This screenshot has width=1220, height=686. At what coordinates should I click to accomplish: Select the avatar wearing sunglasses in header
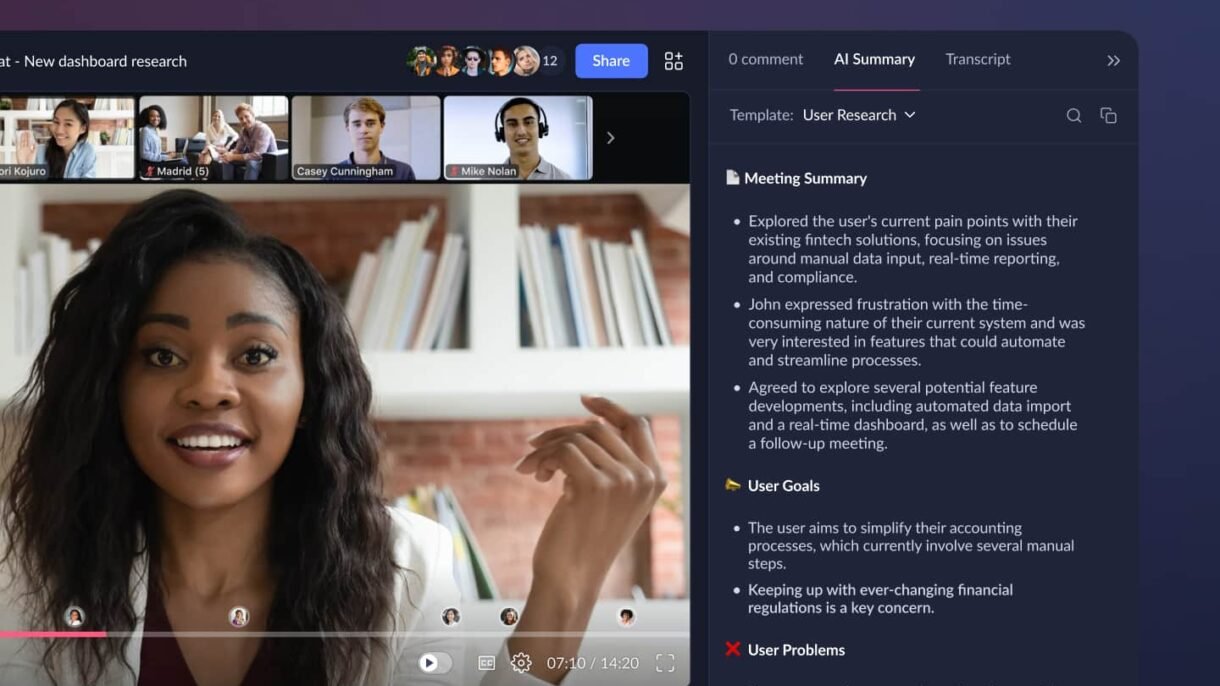tap(473, 61)
